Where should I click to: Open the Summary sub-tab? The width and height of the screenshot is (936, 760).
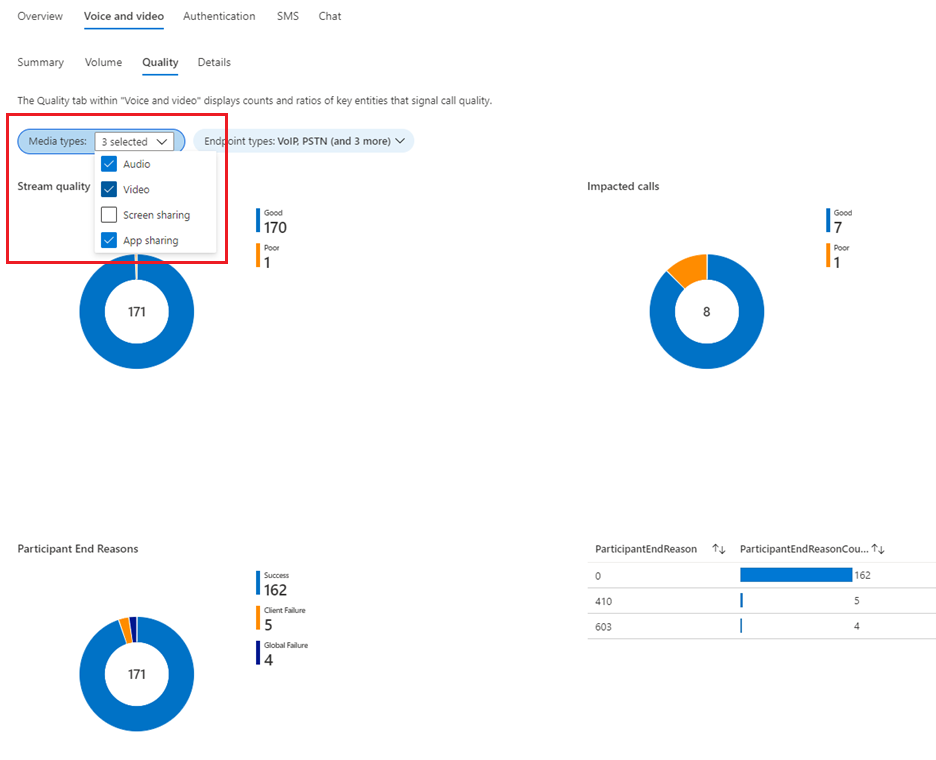tap(41, 62)
